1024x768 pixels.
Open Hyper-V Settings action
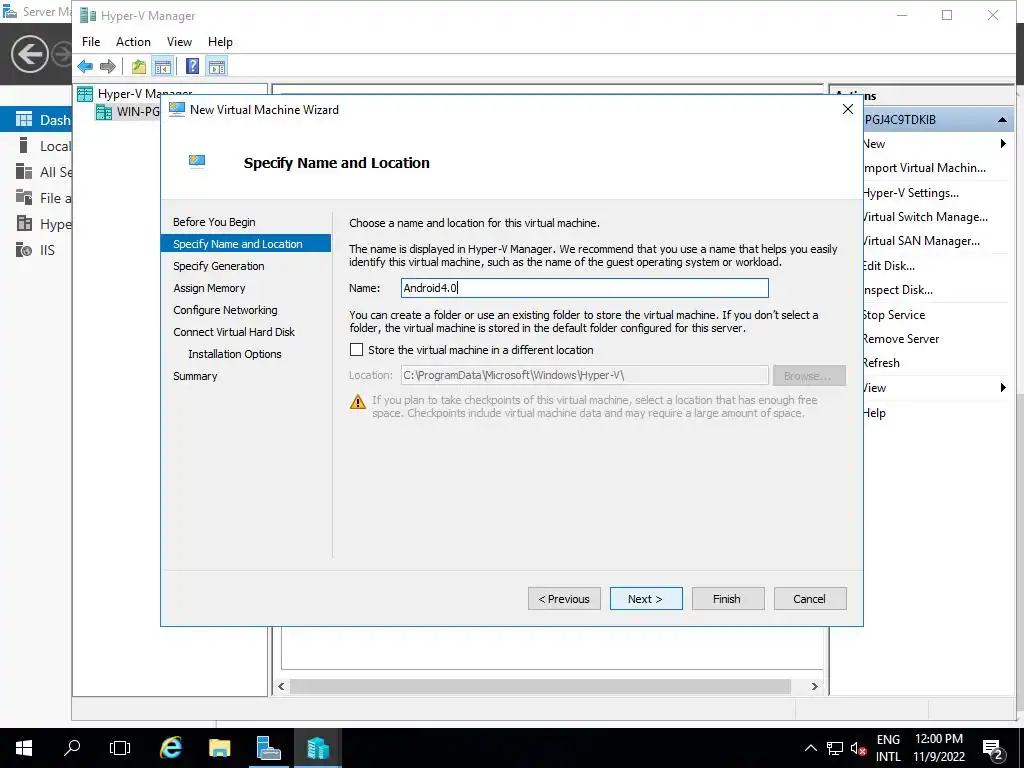910,193
